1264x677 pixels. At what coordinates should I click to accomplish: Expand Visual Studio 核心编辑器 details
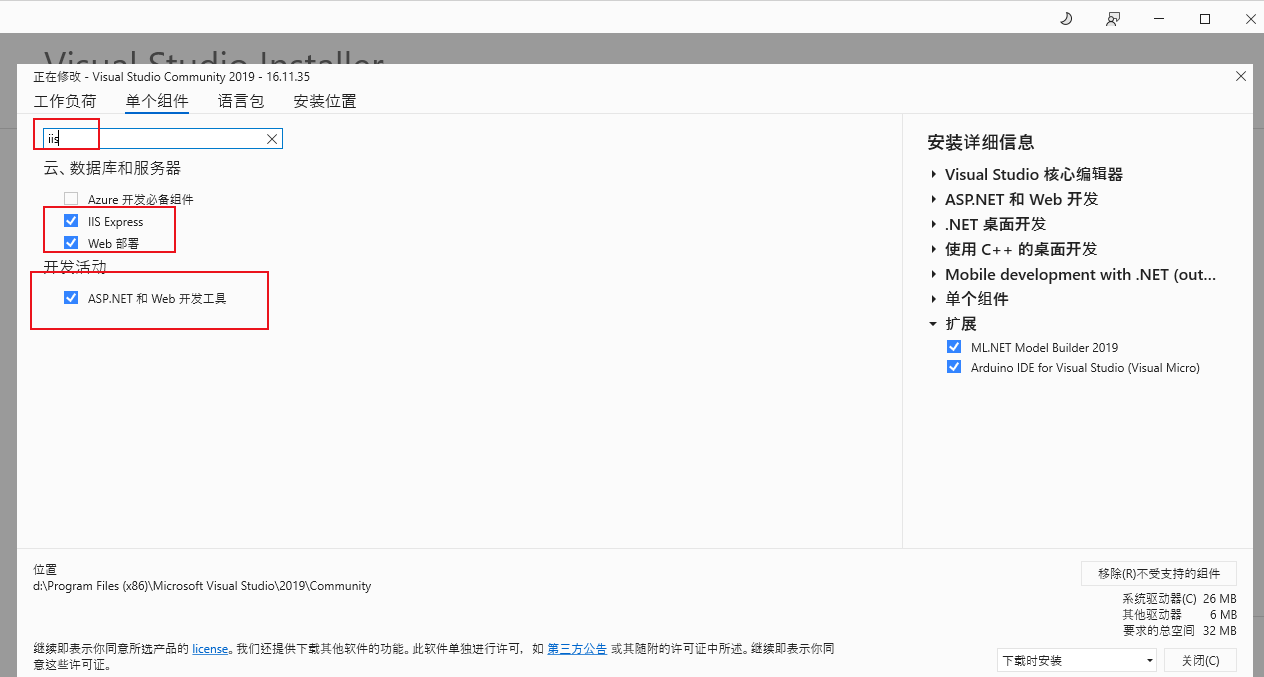coord(934,174)
